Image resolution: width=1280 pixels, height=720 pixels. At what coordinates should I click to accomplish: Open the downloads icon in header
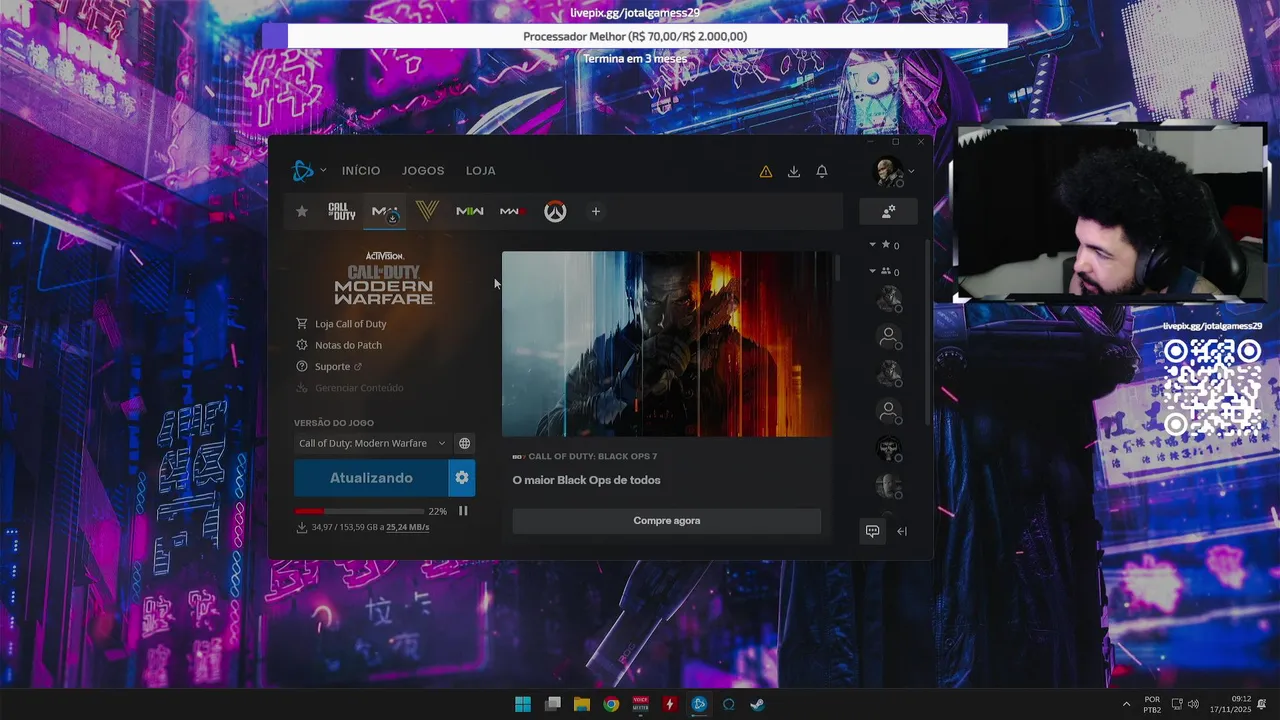pyautogui.click(x=794, y=171)
